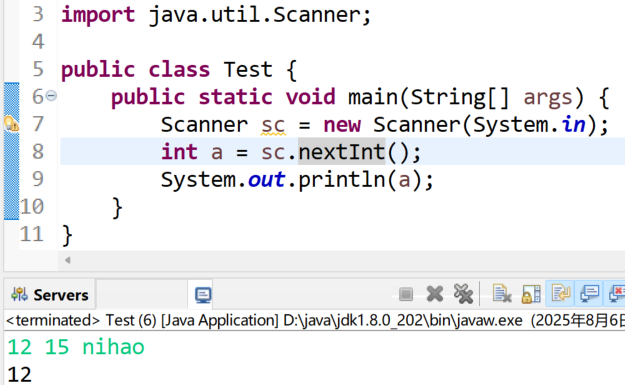
Task: Click the 'class' keyword on line 5
Action: 179,70
